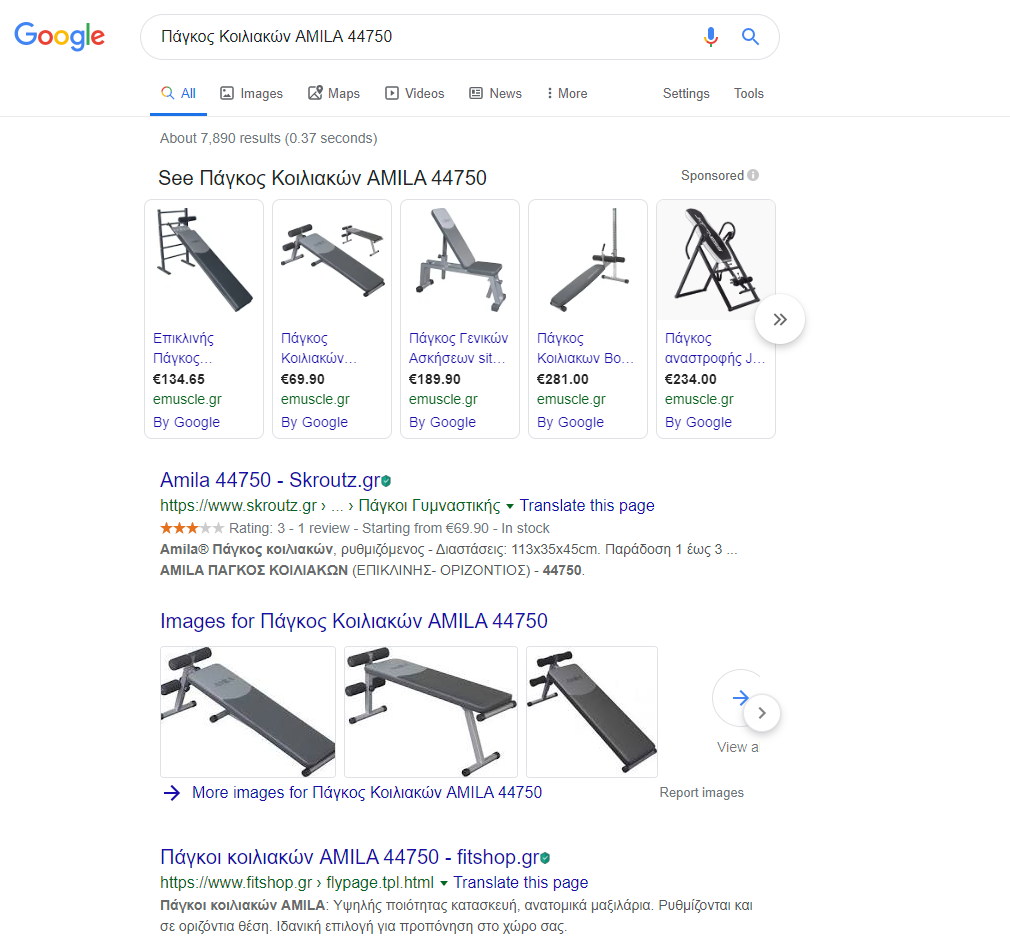Open Images for Πάγκος Κοιλιακών AMILA 44750
The height and width of the screenshot is (946, 1010).
(354, 621)
